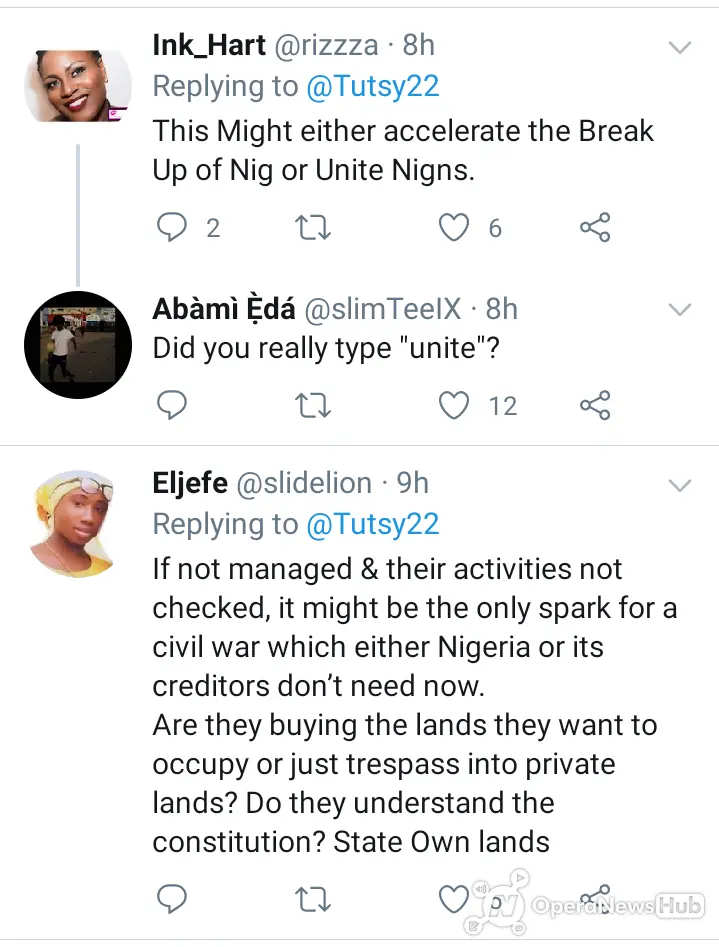Reply to Ink_Hart's tweet
The width and height of the screenshot is (719, 947).
[x=172, y=228]
